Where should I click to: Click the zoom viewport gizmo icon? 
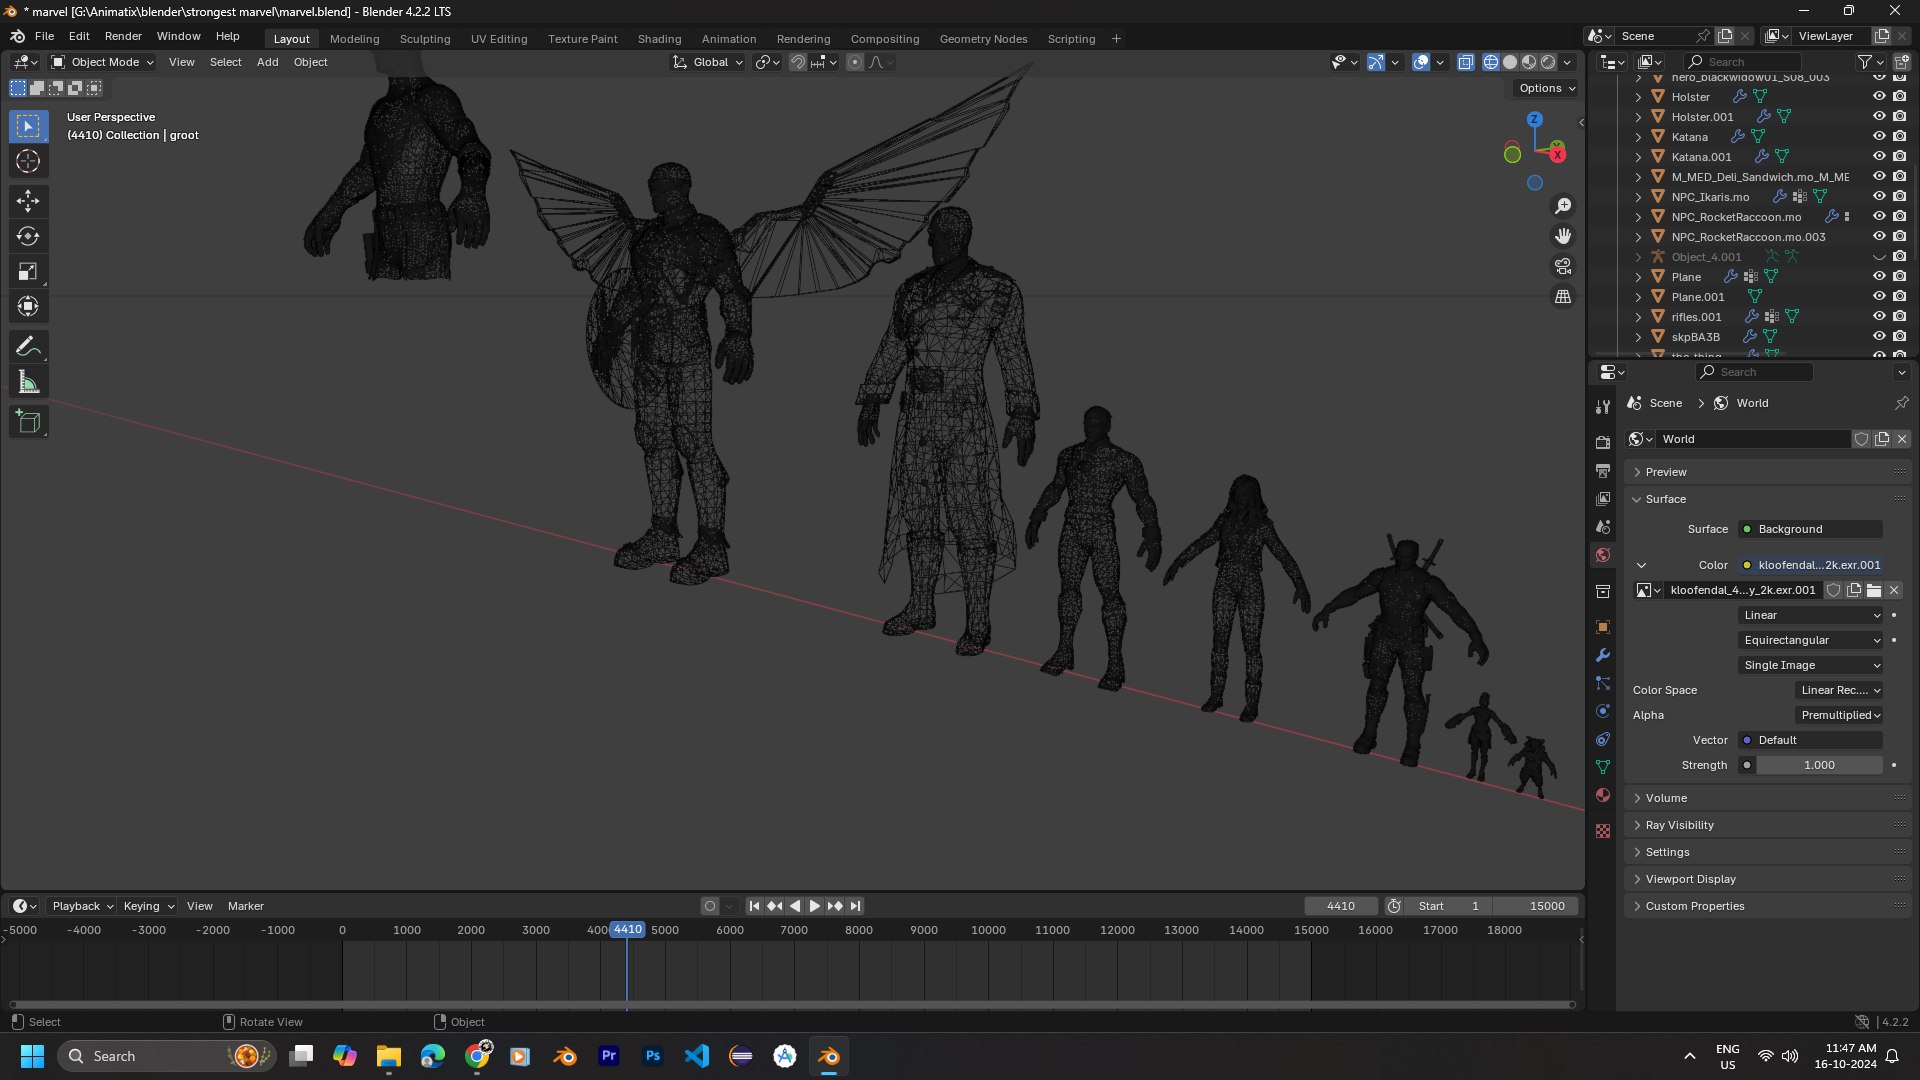pyautogui.click(x=1563, y=206)
